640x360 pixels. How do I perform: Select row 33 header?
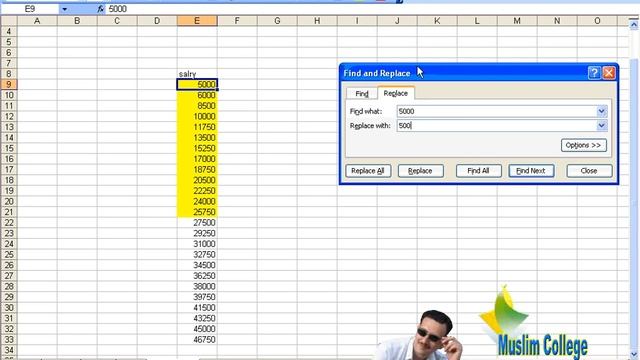[x=9, y=340]
